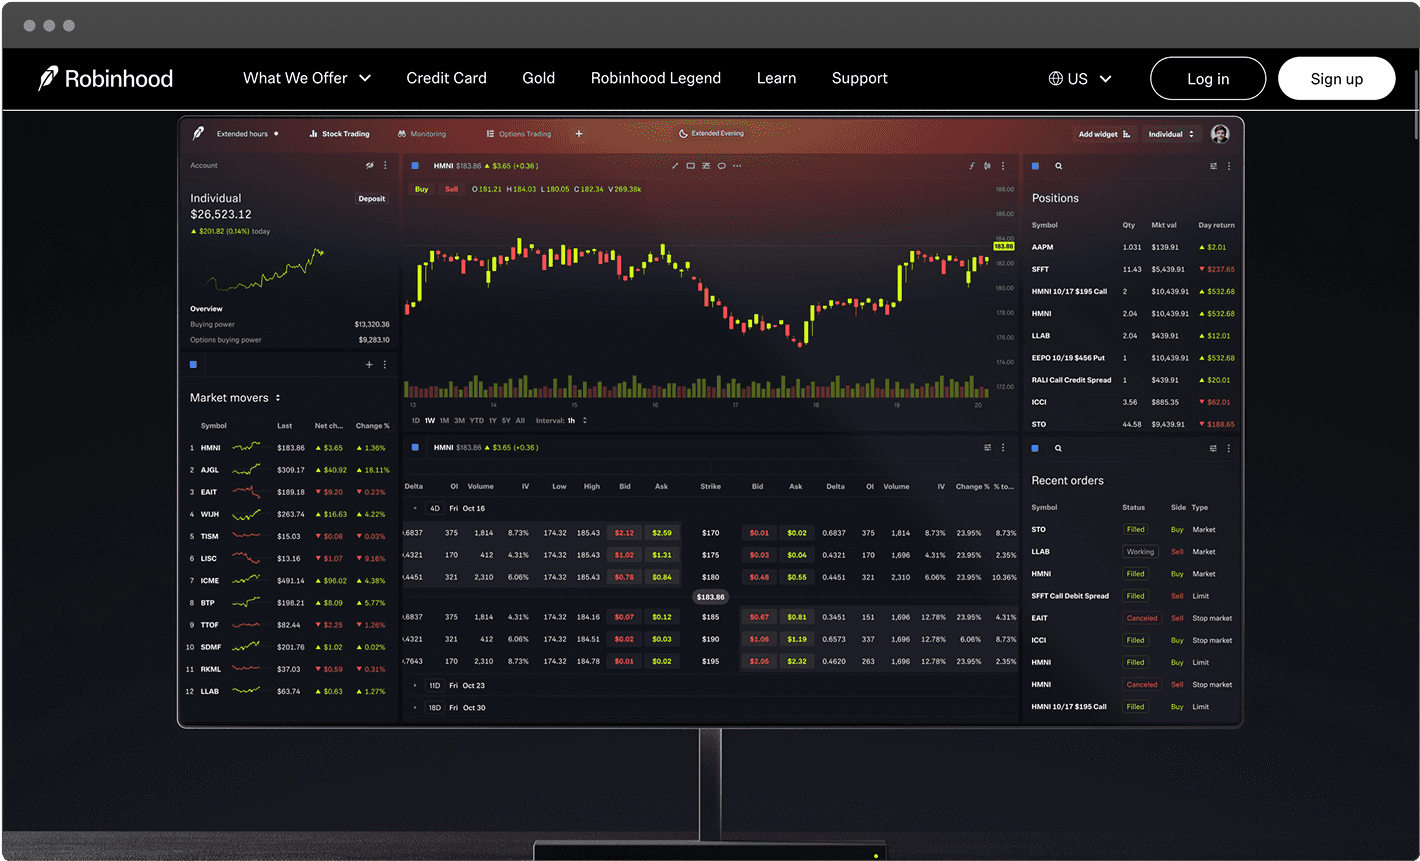The width and height of the screenshot is (1420, 861).
Task: Open the Support page
Action: point(860,78)
